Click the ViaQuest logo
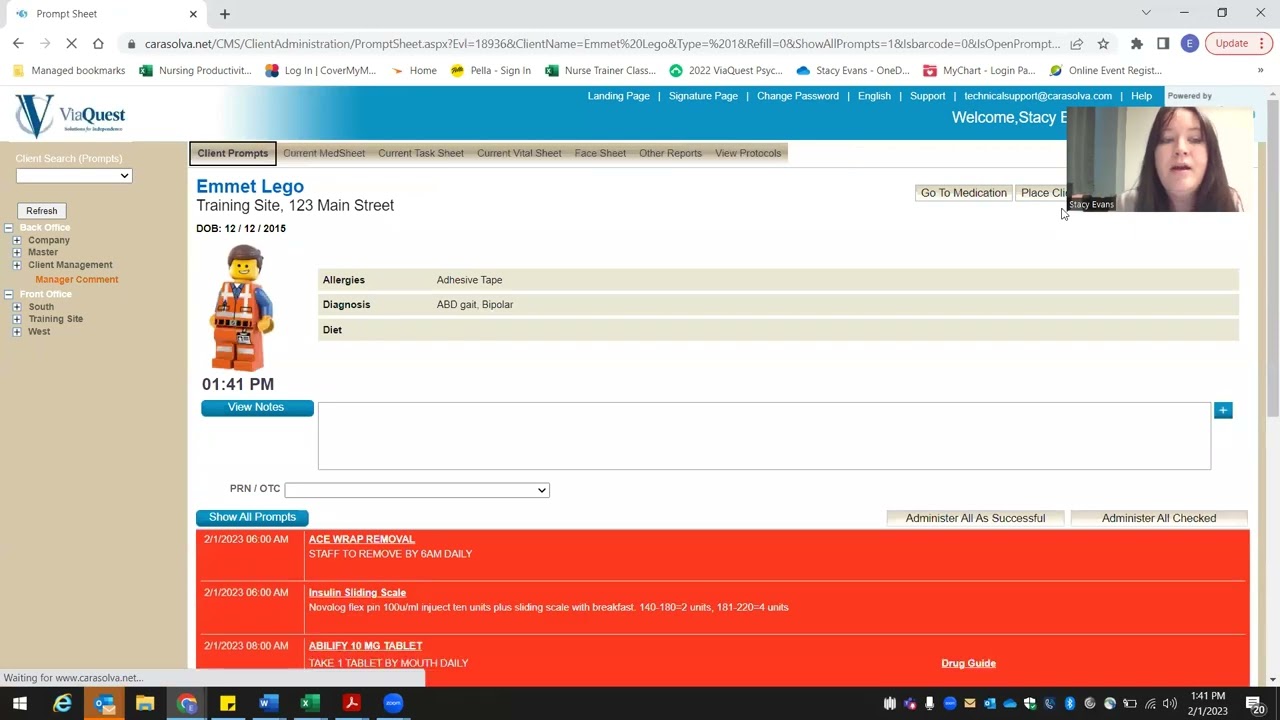 pyautogui.click(x=70, y=116)
